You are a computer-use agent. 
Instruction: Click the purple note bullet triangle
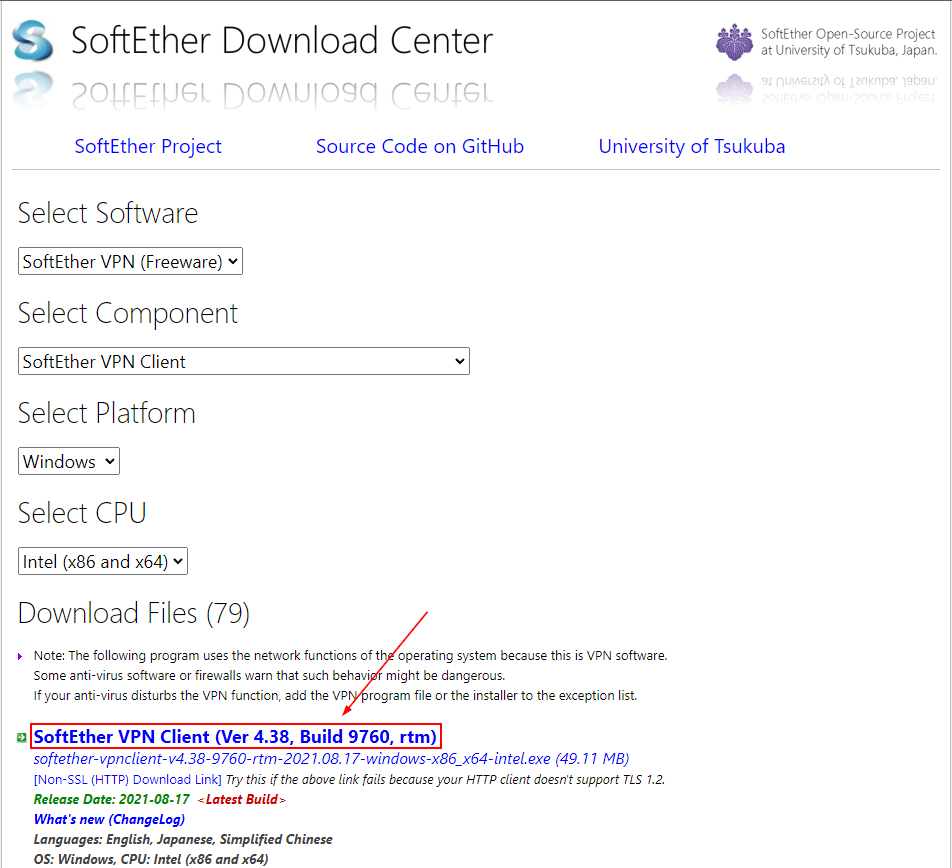[20, 656]
